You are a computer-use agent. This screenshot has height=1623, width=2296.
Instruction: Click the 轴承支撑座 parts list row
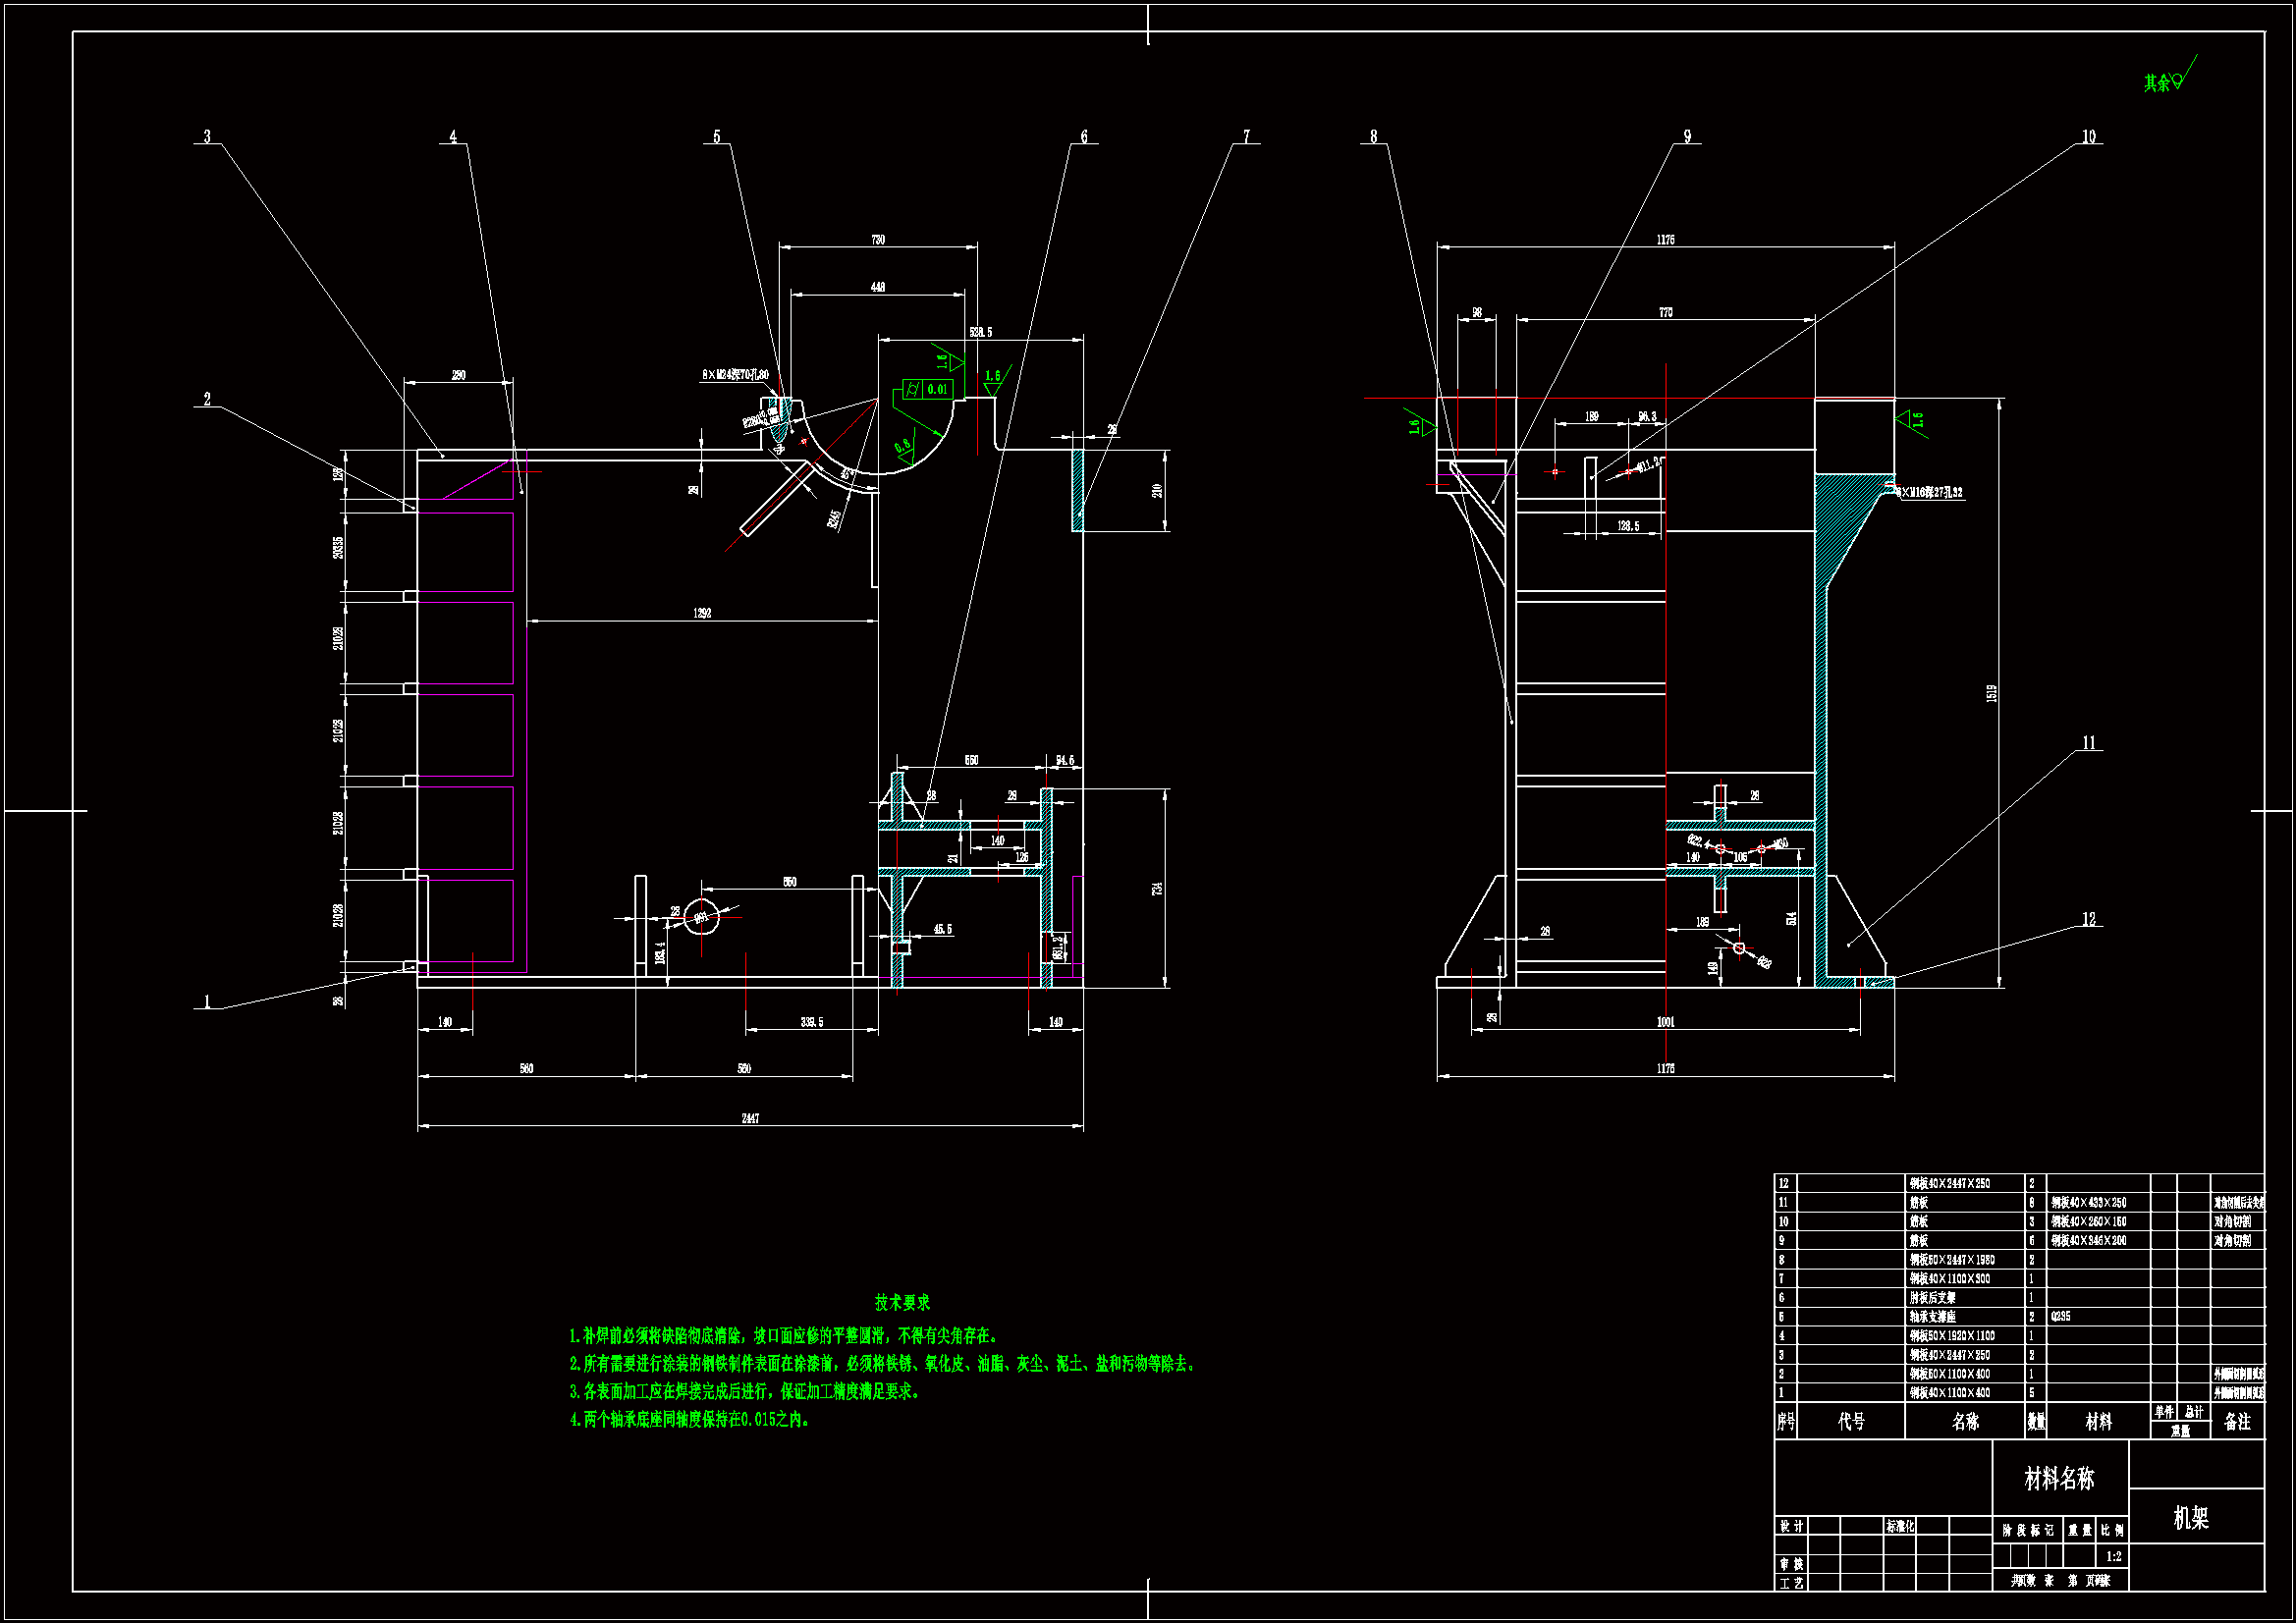click(1932, 1317)
